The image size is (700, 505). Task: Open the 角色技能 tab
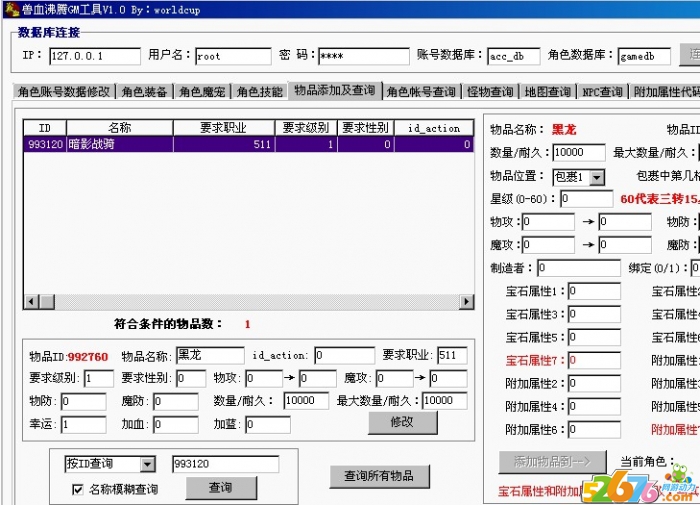click(x=259, y=92)
